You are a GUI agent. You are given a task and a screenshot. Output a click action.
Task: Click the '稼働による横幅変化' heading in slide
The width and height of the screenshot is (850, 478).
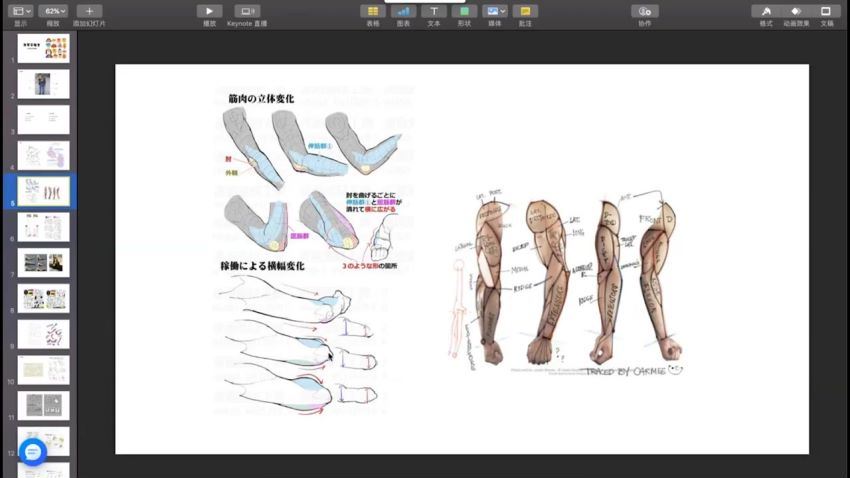click(x=262, y=266)
